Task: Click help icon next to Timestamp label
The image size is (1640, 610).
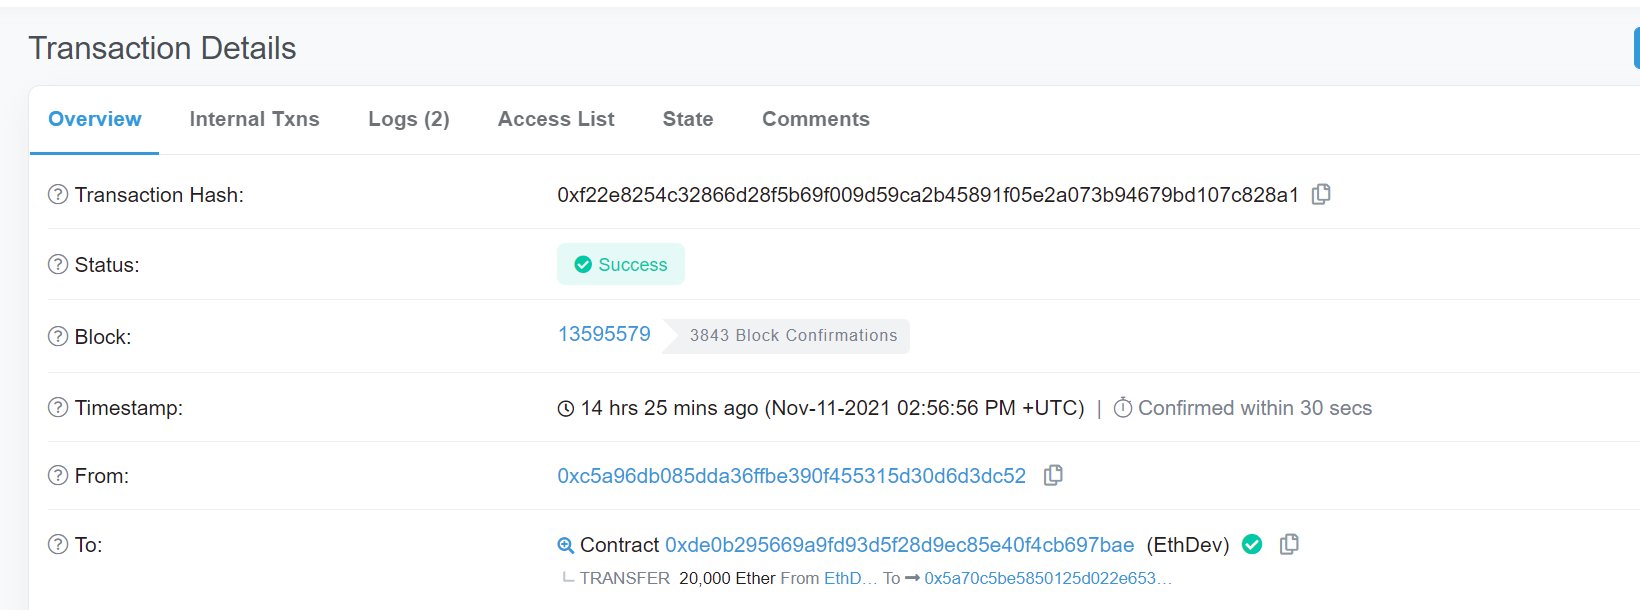Action: [x=58, y=407]
